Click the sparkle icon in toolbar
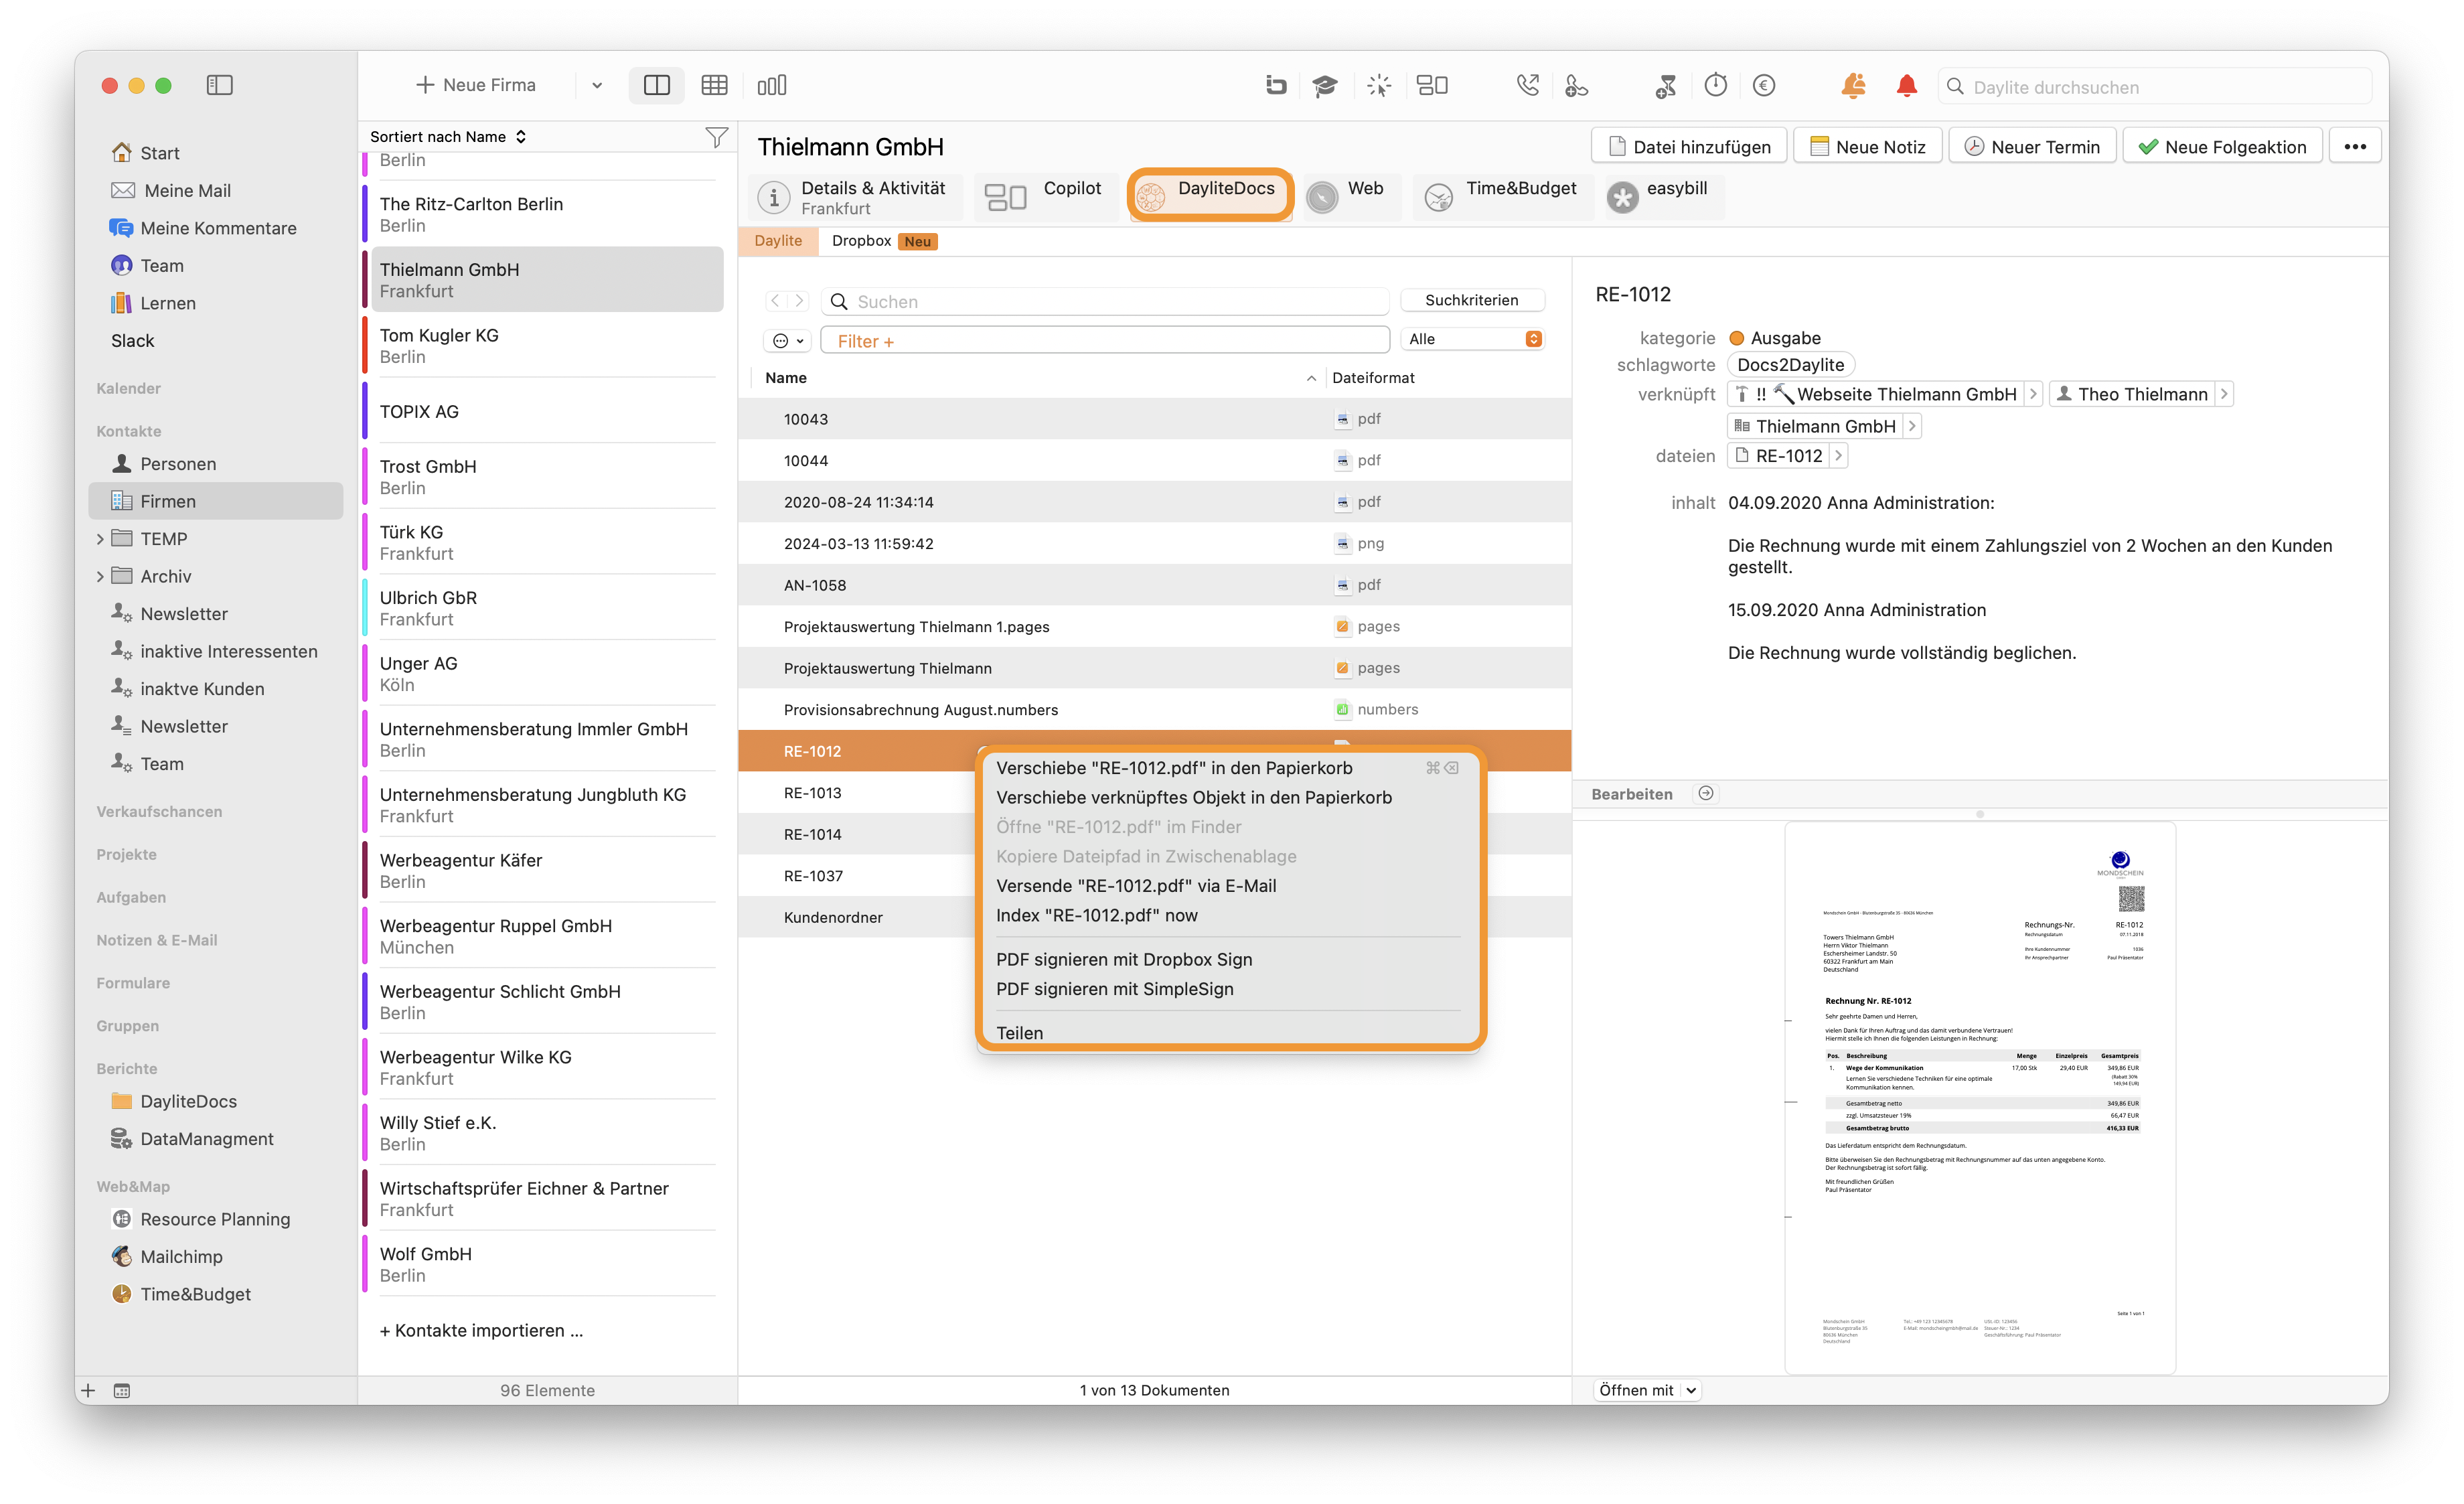Screen dimensions: 2464x1504 click(1379, 86)
